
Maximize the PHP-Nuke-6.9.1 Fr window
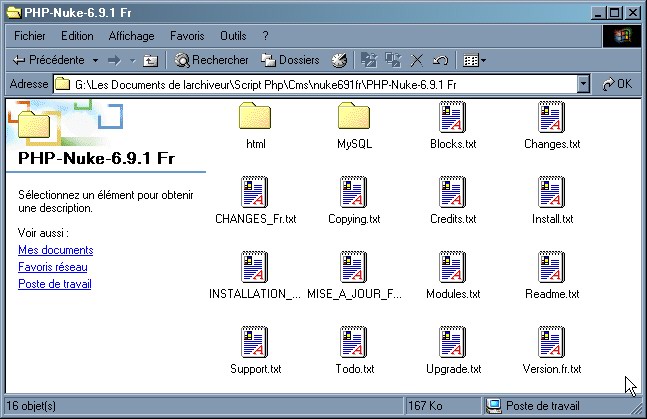615,13
